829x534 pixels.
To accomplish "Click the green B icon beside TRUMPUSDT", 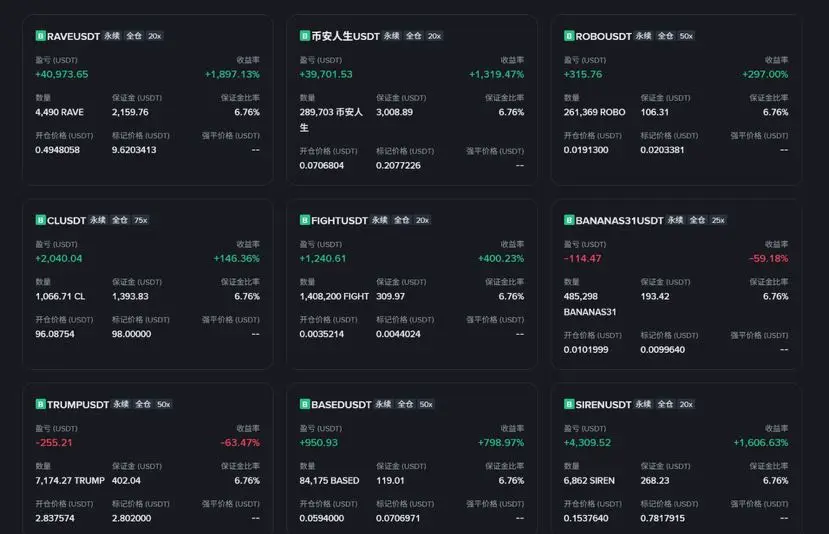I will 40,404.
